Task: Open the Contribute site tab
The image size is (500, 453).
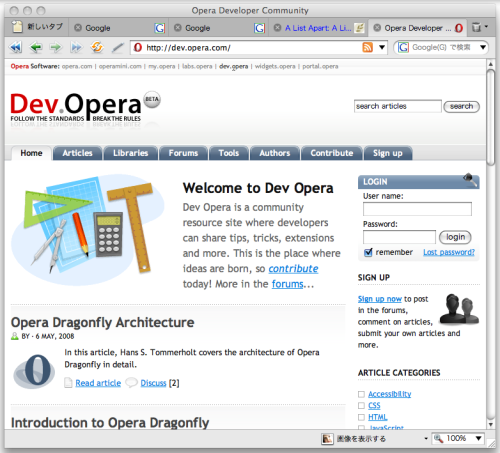Action: point(332,153)
